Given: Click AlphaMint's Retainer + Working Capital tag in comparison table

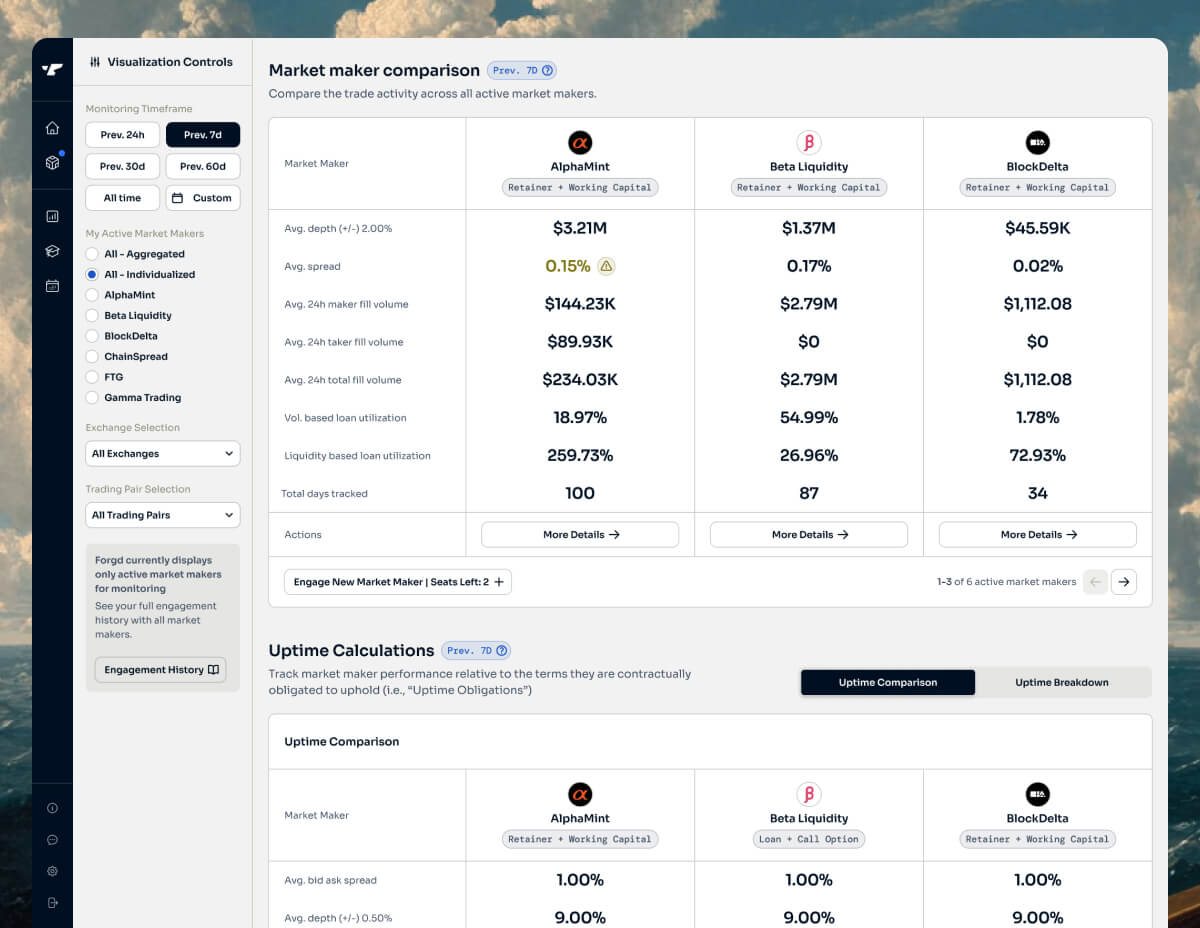Looking at the screenshot, I should [580, 187].
